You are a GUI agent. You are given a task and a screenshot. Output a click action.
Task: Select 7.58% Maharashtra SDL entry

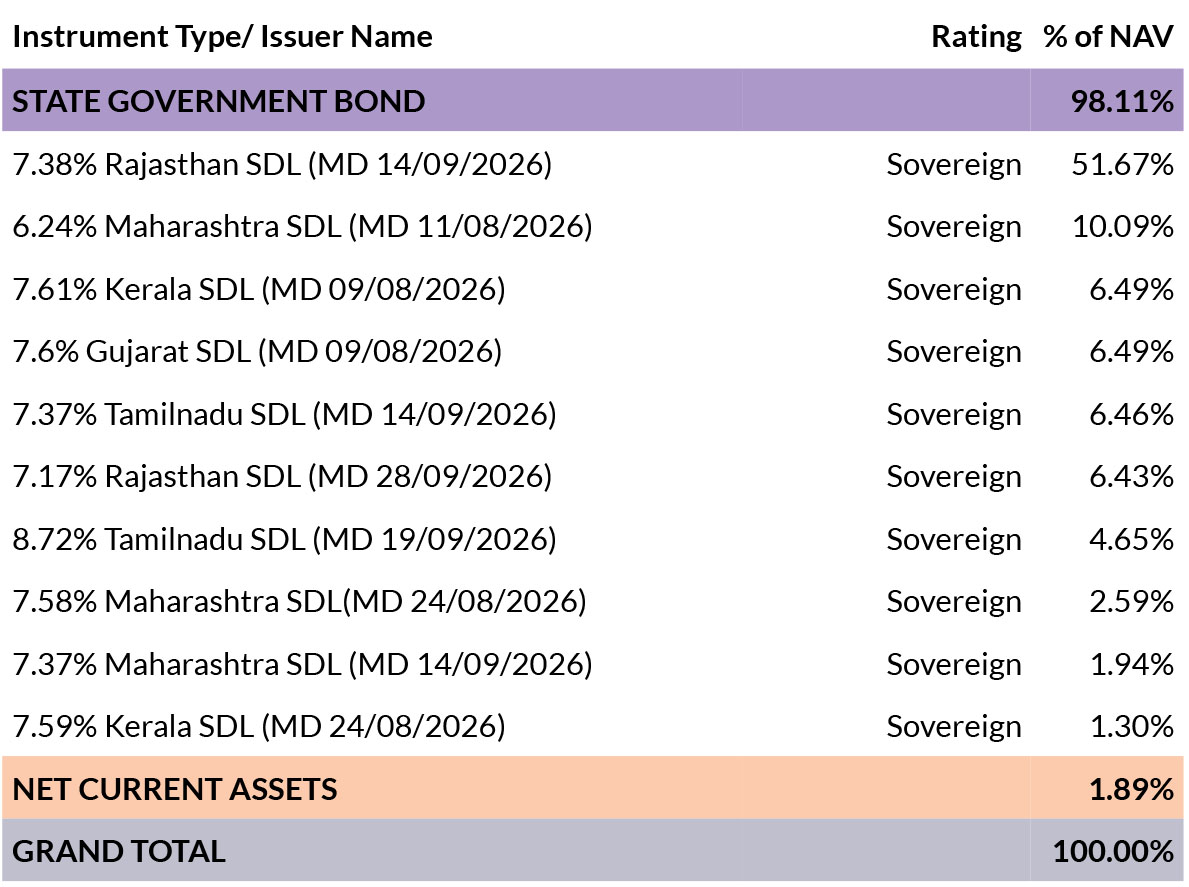pos(300,602)
